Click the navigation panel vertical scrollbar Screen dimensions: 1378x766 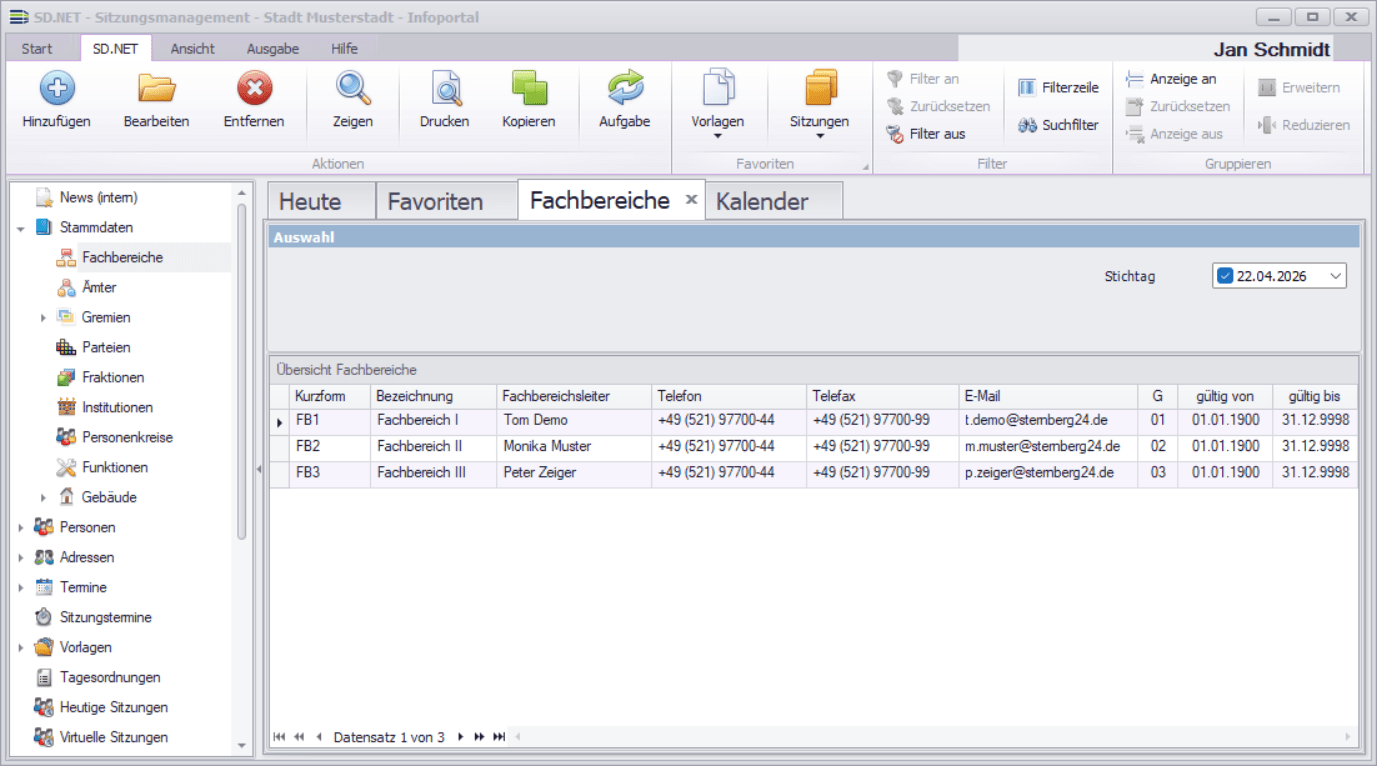click(241, 370)
